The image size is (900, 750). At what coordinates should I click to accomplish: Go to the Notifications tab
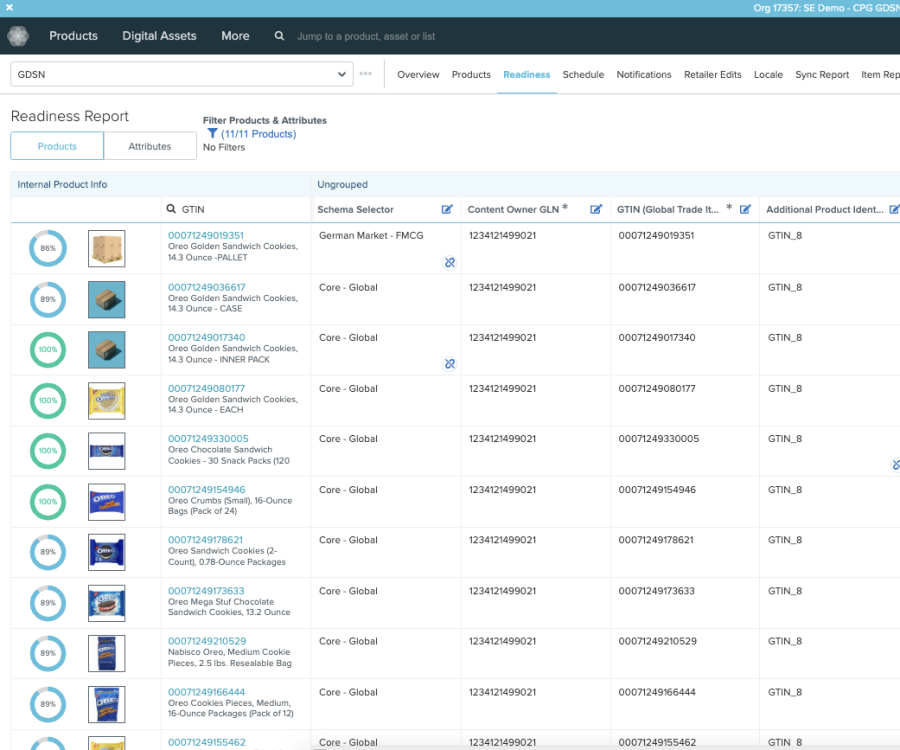(644, 75)
